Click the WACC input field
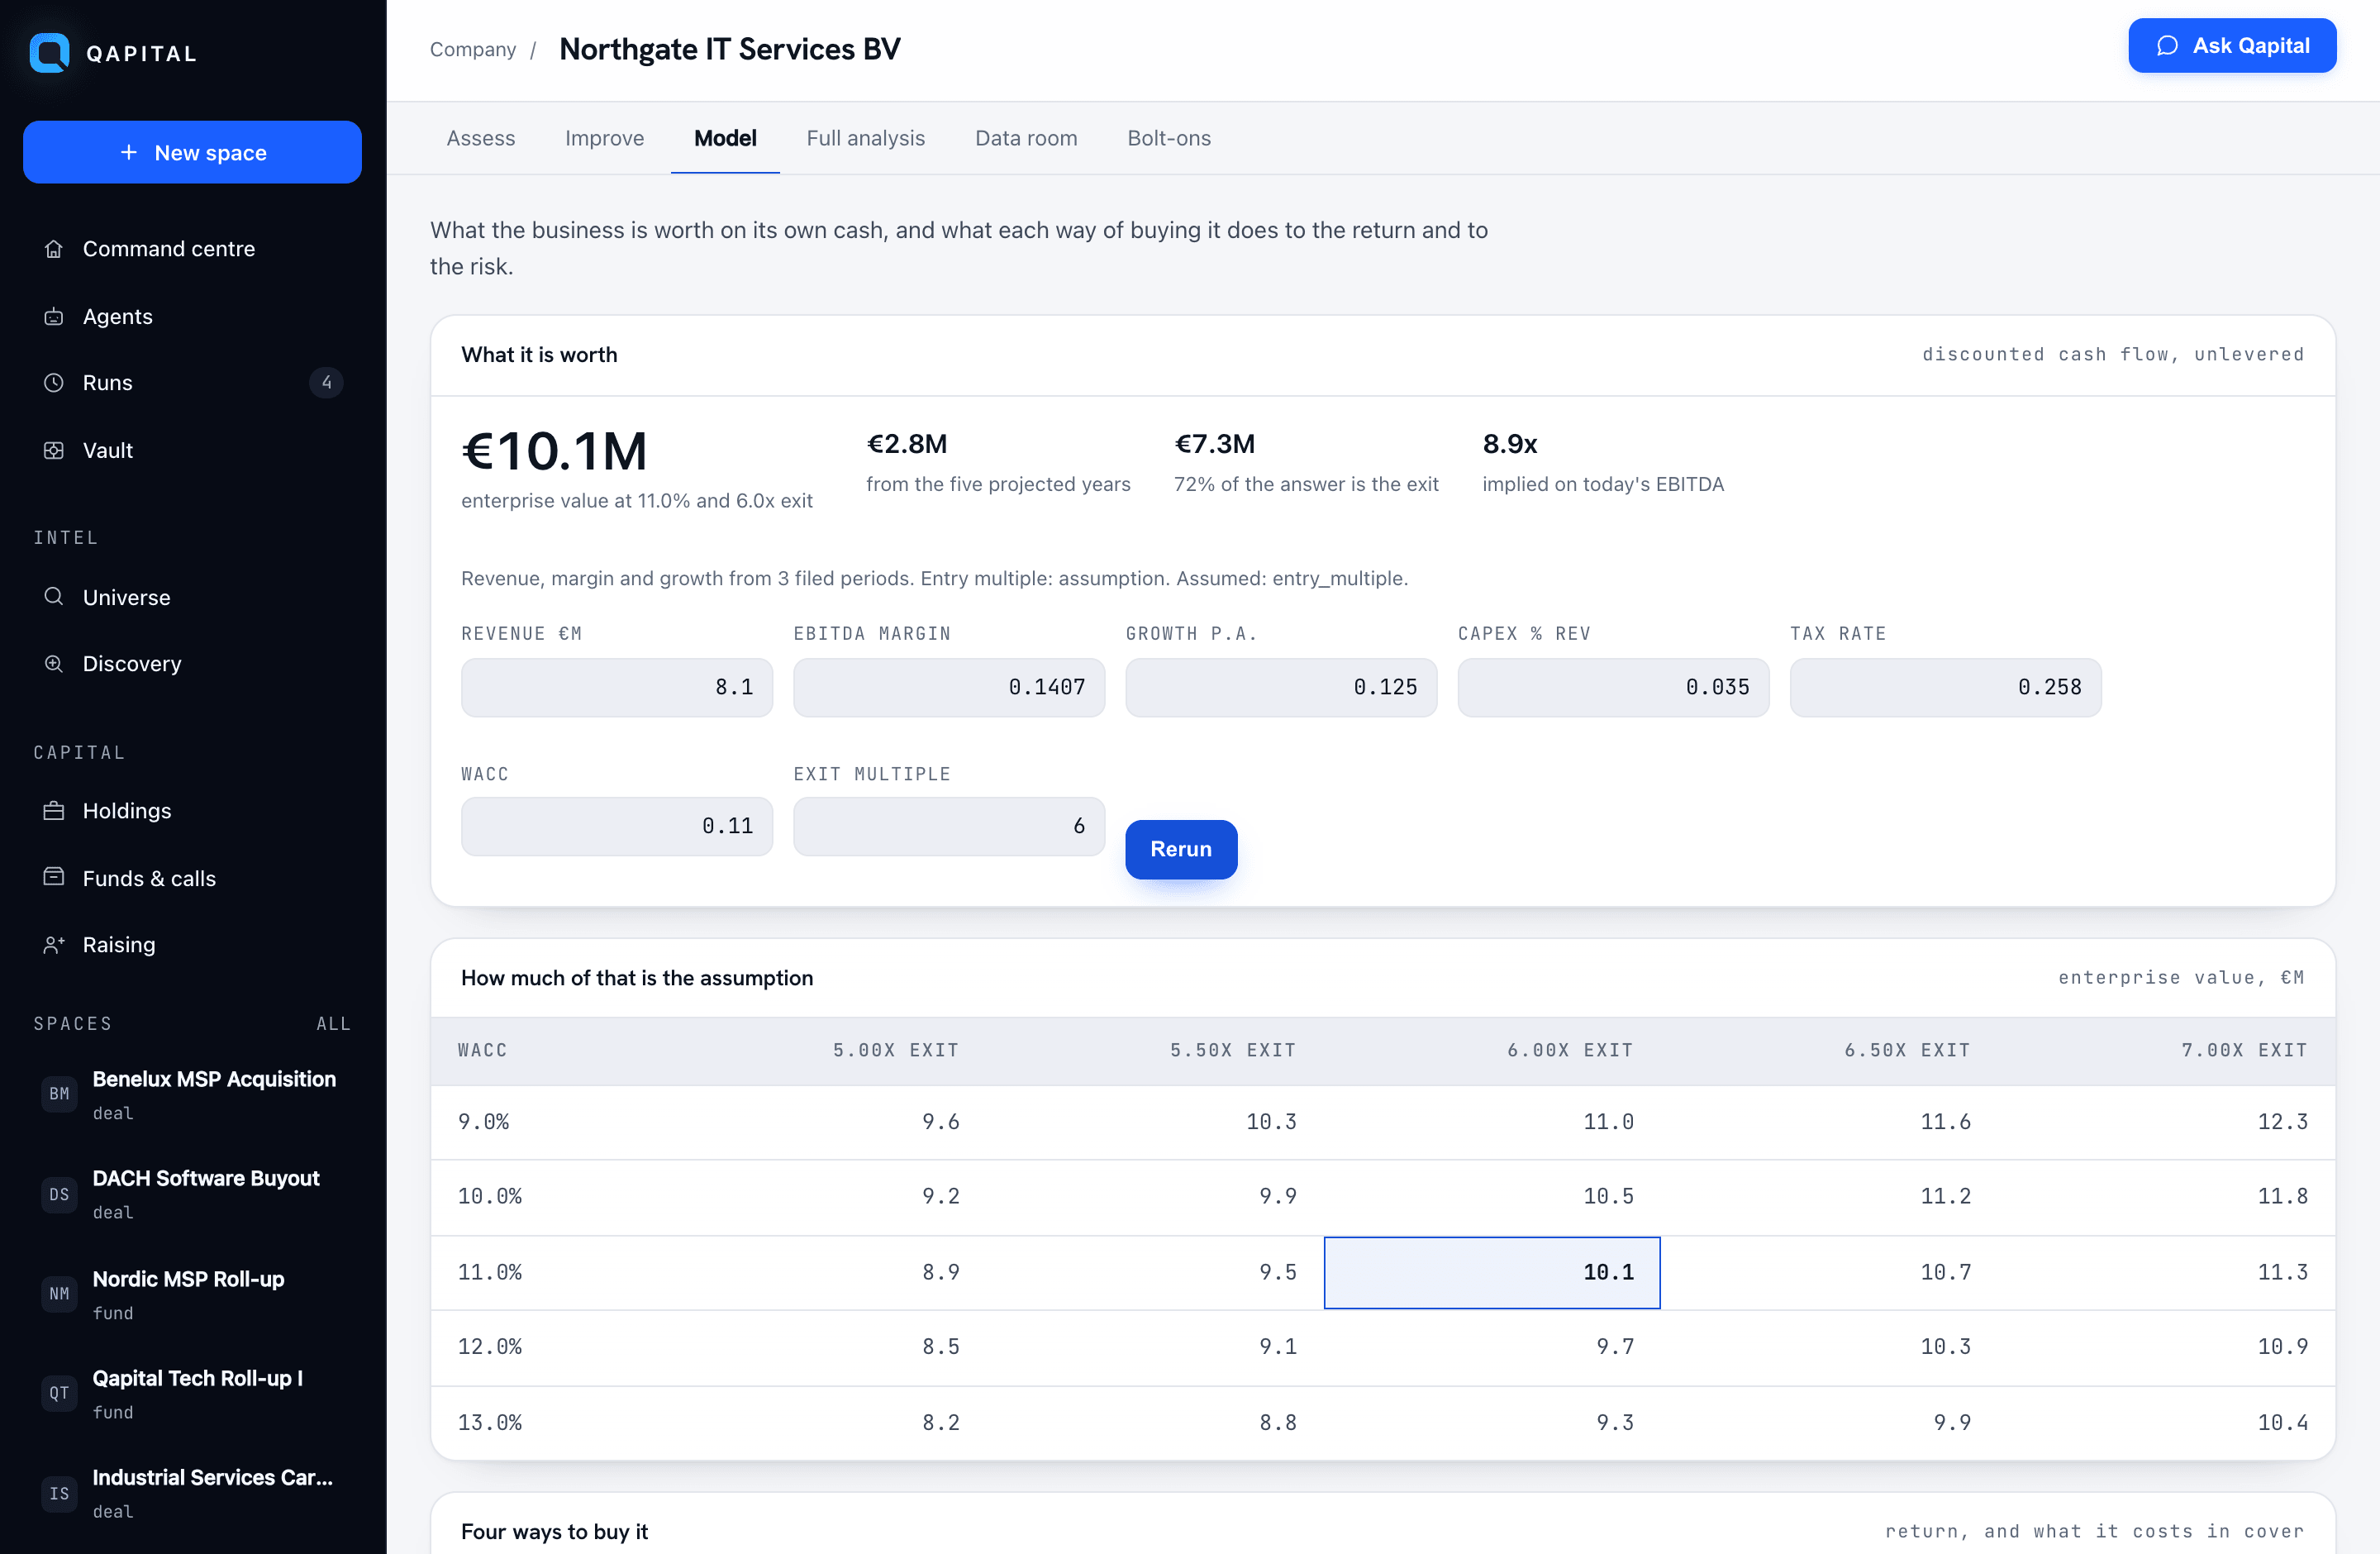The width and height of the screenshot is (2380, 1554). point(617,826)
